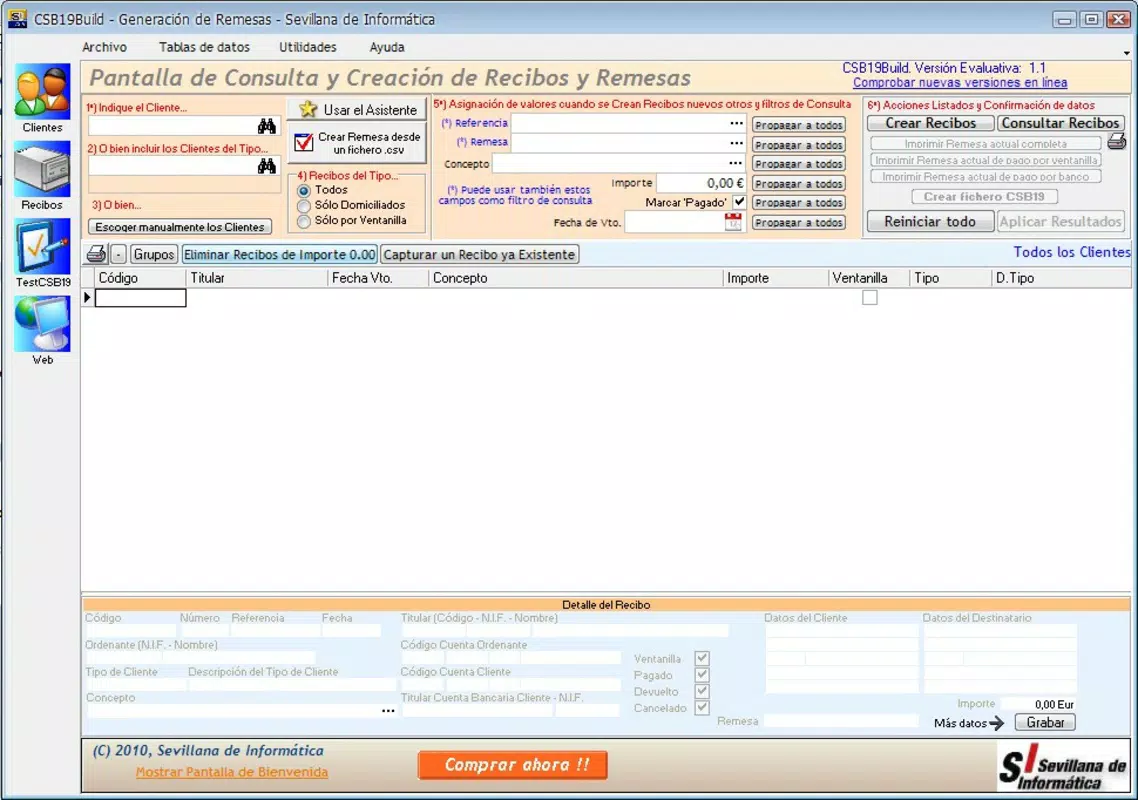Screen dimensions: 1138x800
Task: Toggle 'Crear Remesa desde un fichero .csv' checkbox
Action: click(x=303, y=142)
